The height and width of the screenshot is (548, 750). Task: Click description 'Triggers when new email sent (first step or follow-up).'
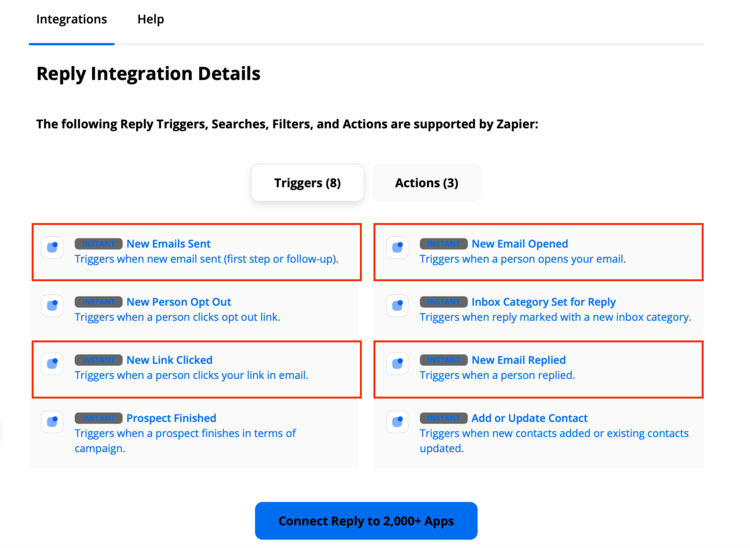click(x=207, y=259)
